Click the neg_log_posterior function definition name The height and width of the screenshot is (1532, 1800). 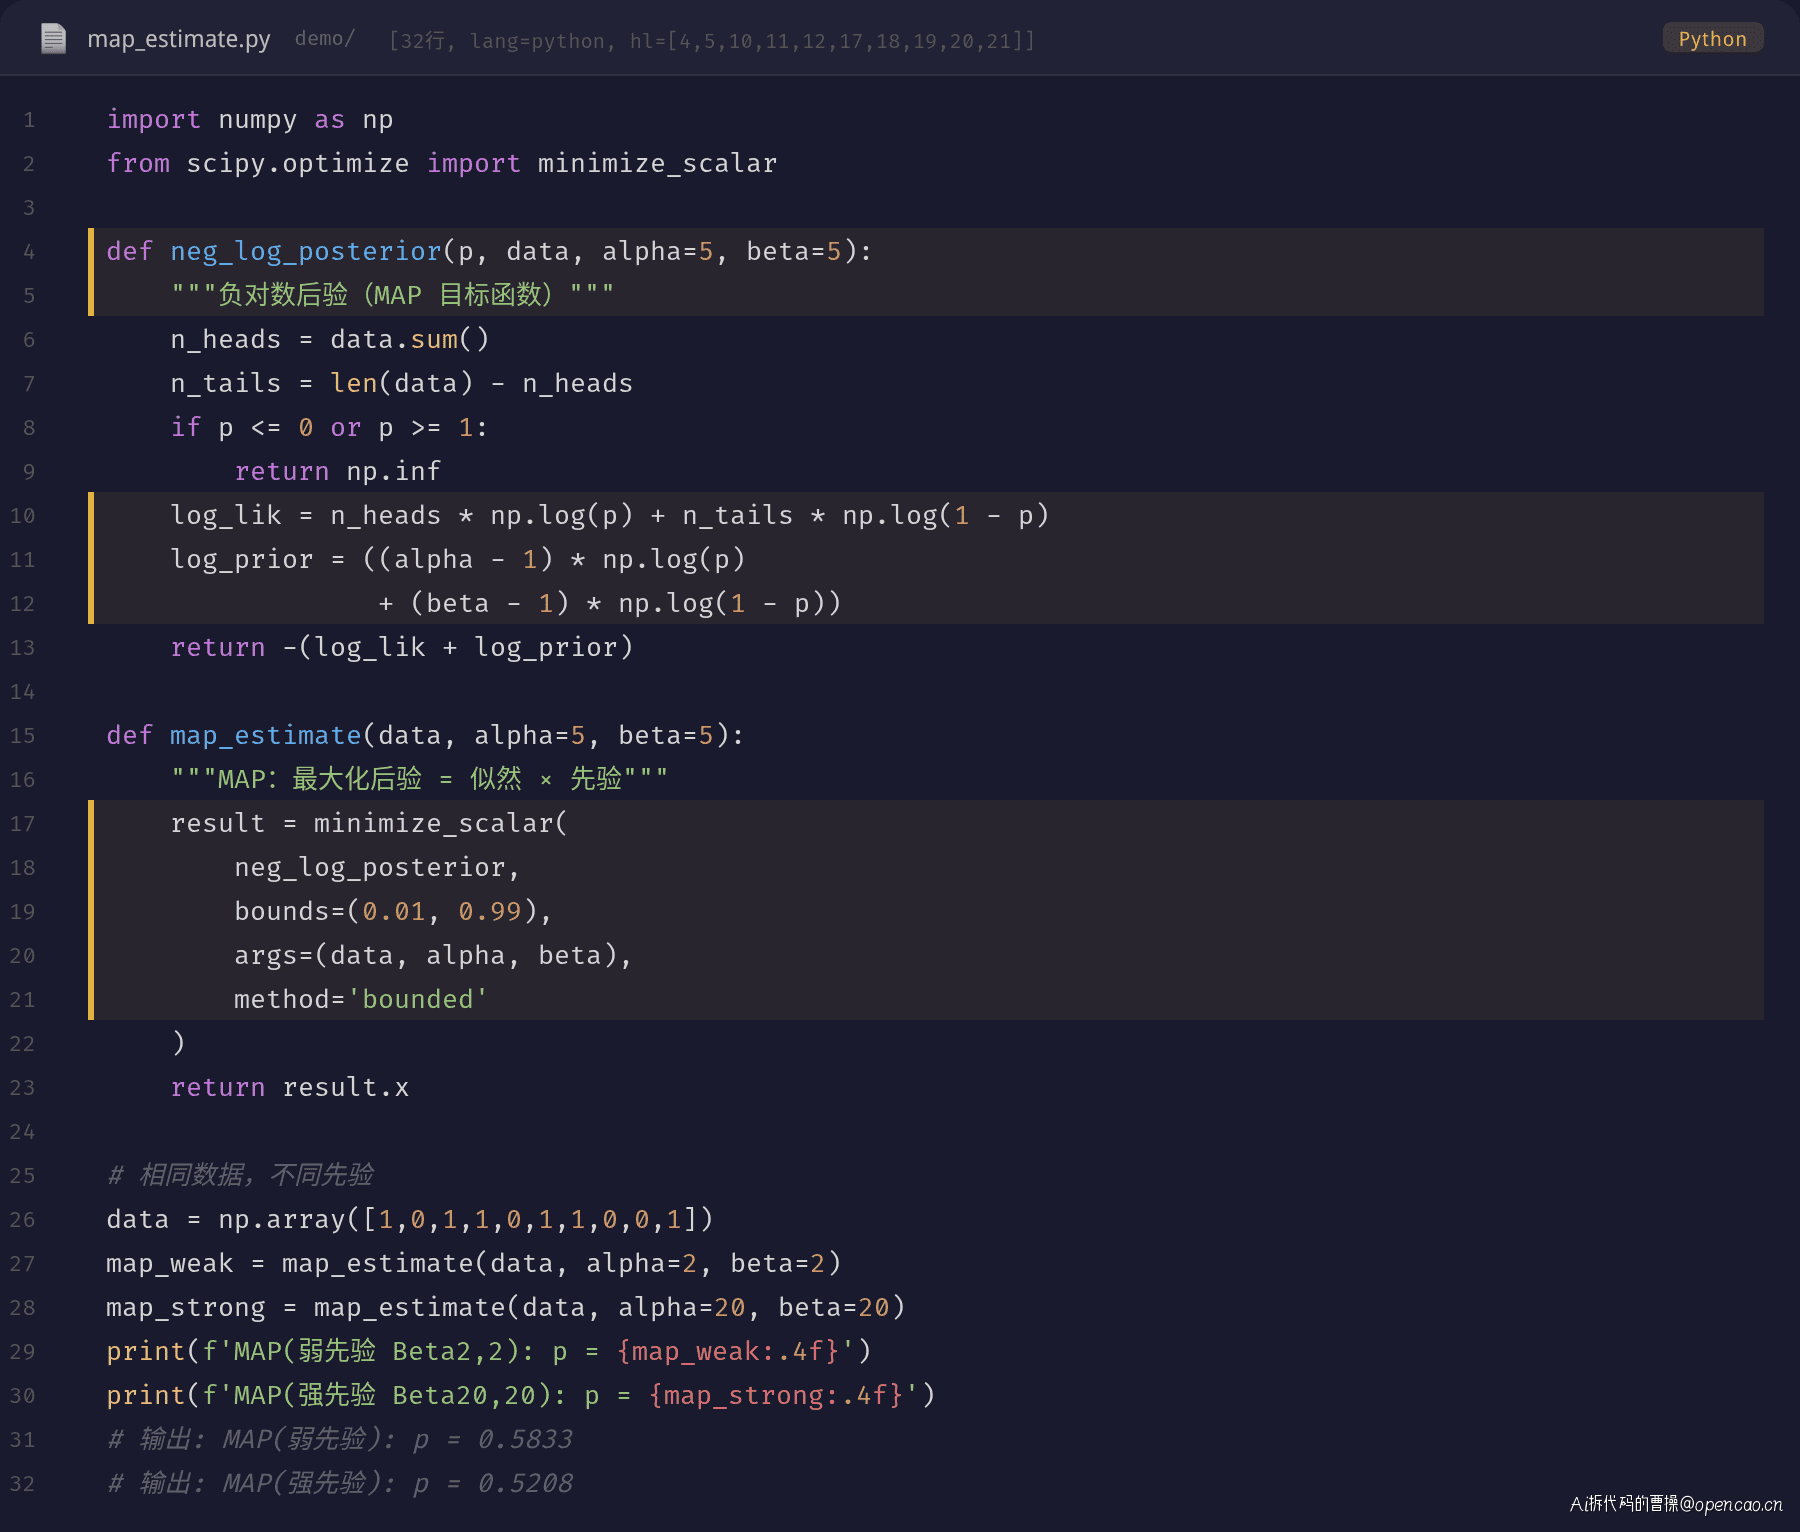[x=306, y=252]
